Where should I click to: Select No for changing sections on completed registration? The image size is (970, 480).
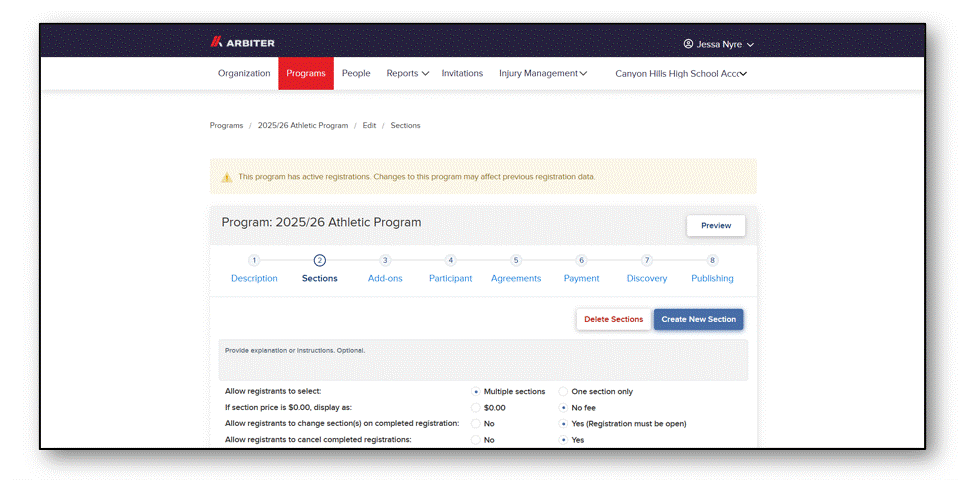coord(476,424)
